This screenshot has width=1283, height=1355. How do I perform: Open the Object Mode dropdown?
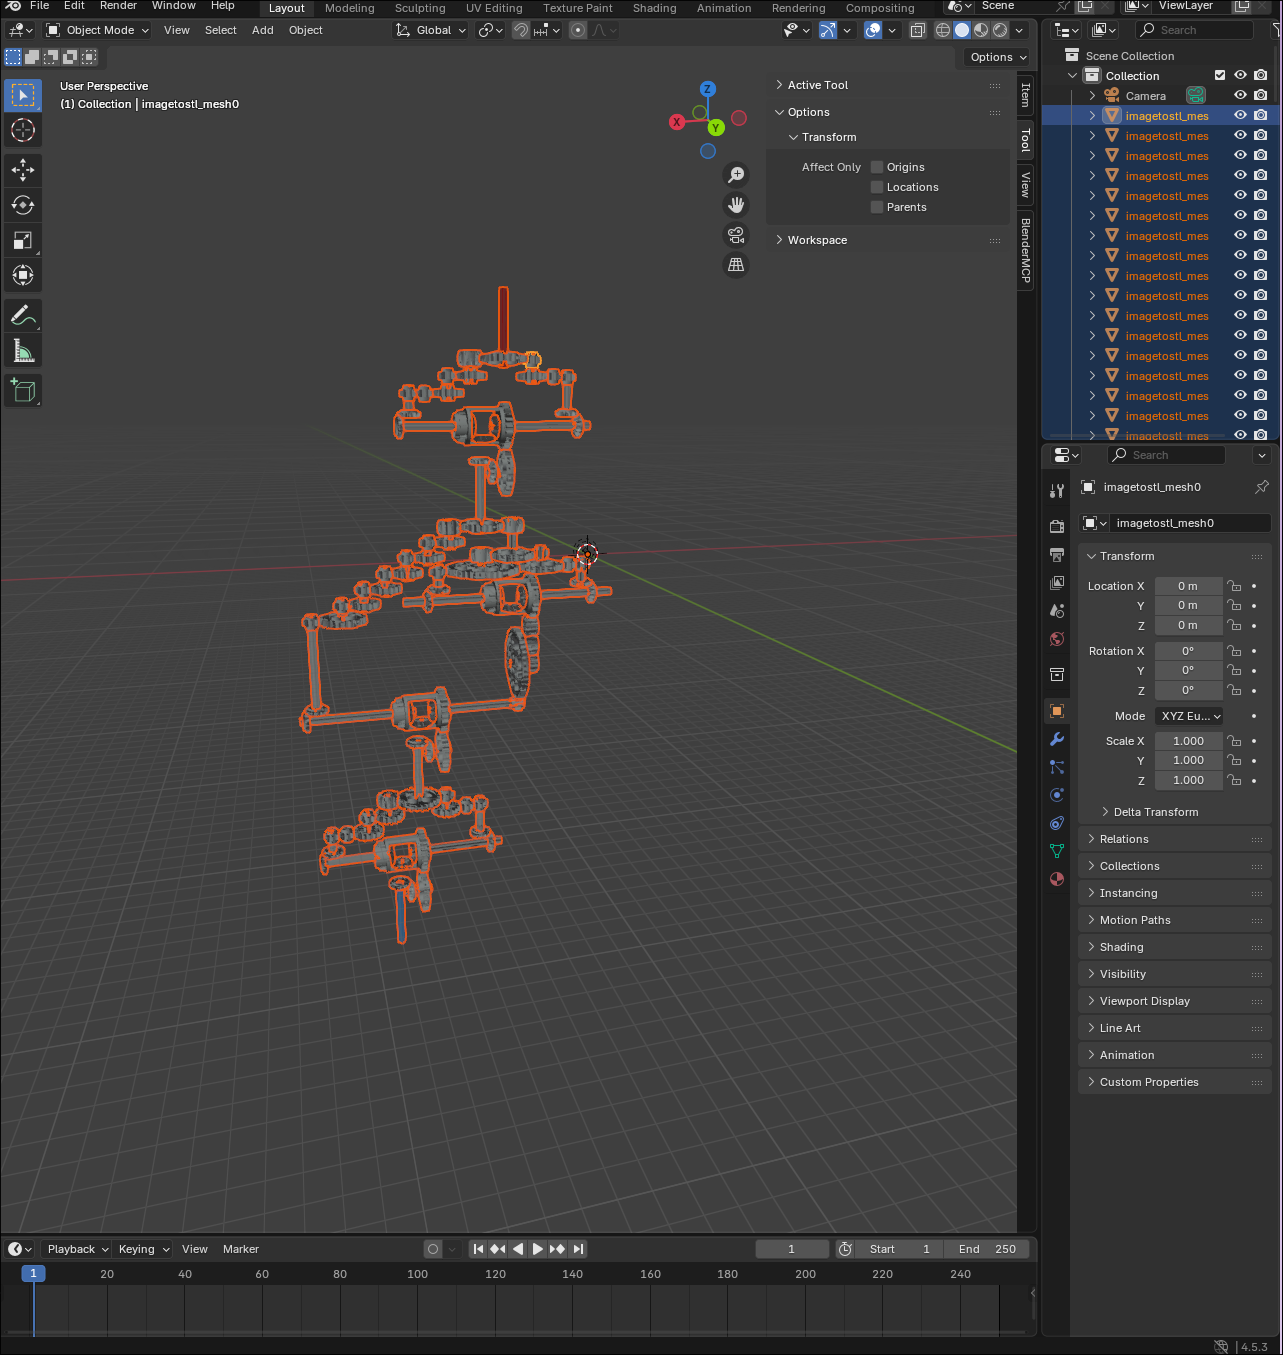[x=98, y=30]
